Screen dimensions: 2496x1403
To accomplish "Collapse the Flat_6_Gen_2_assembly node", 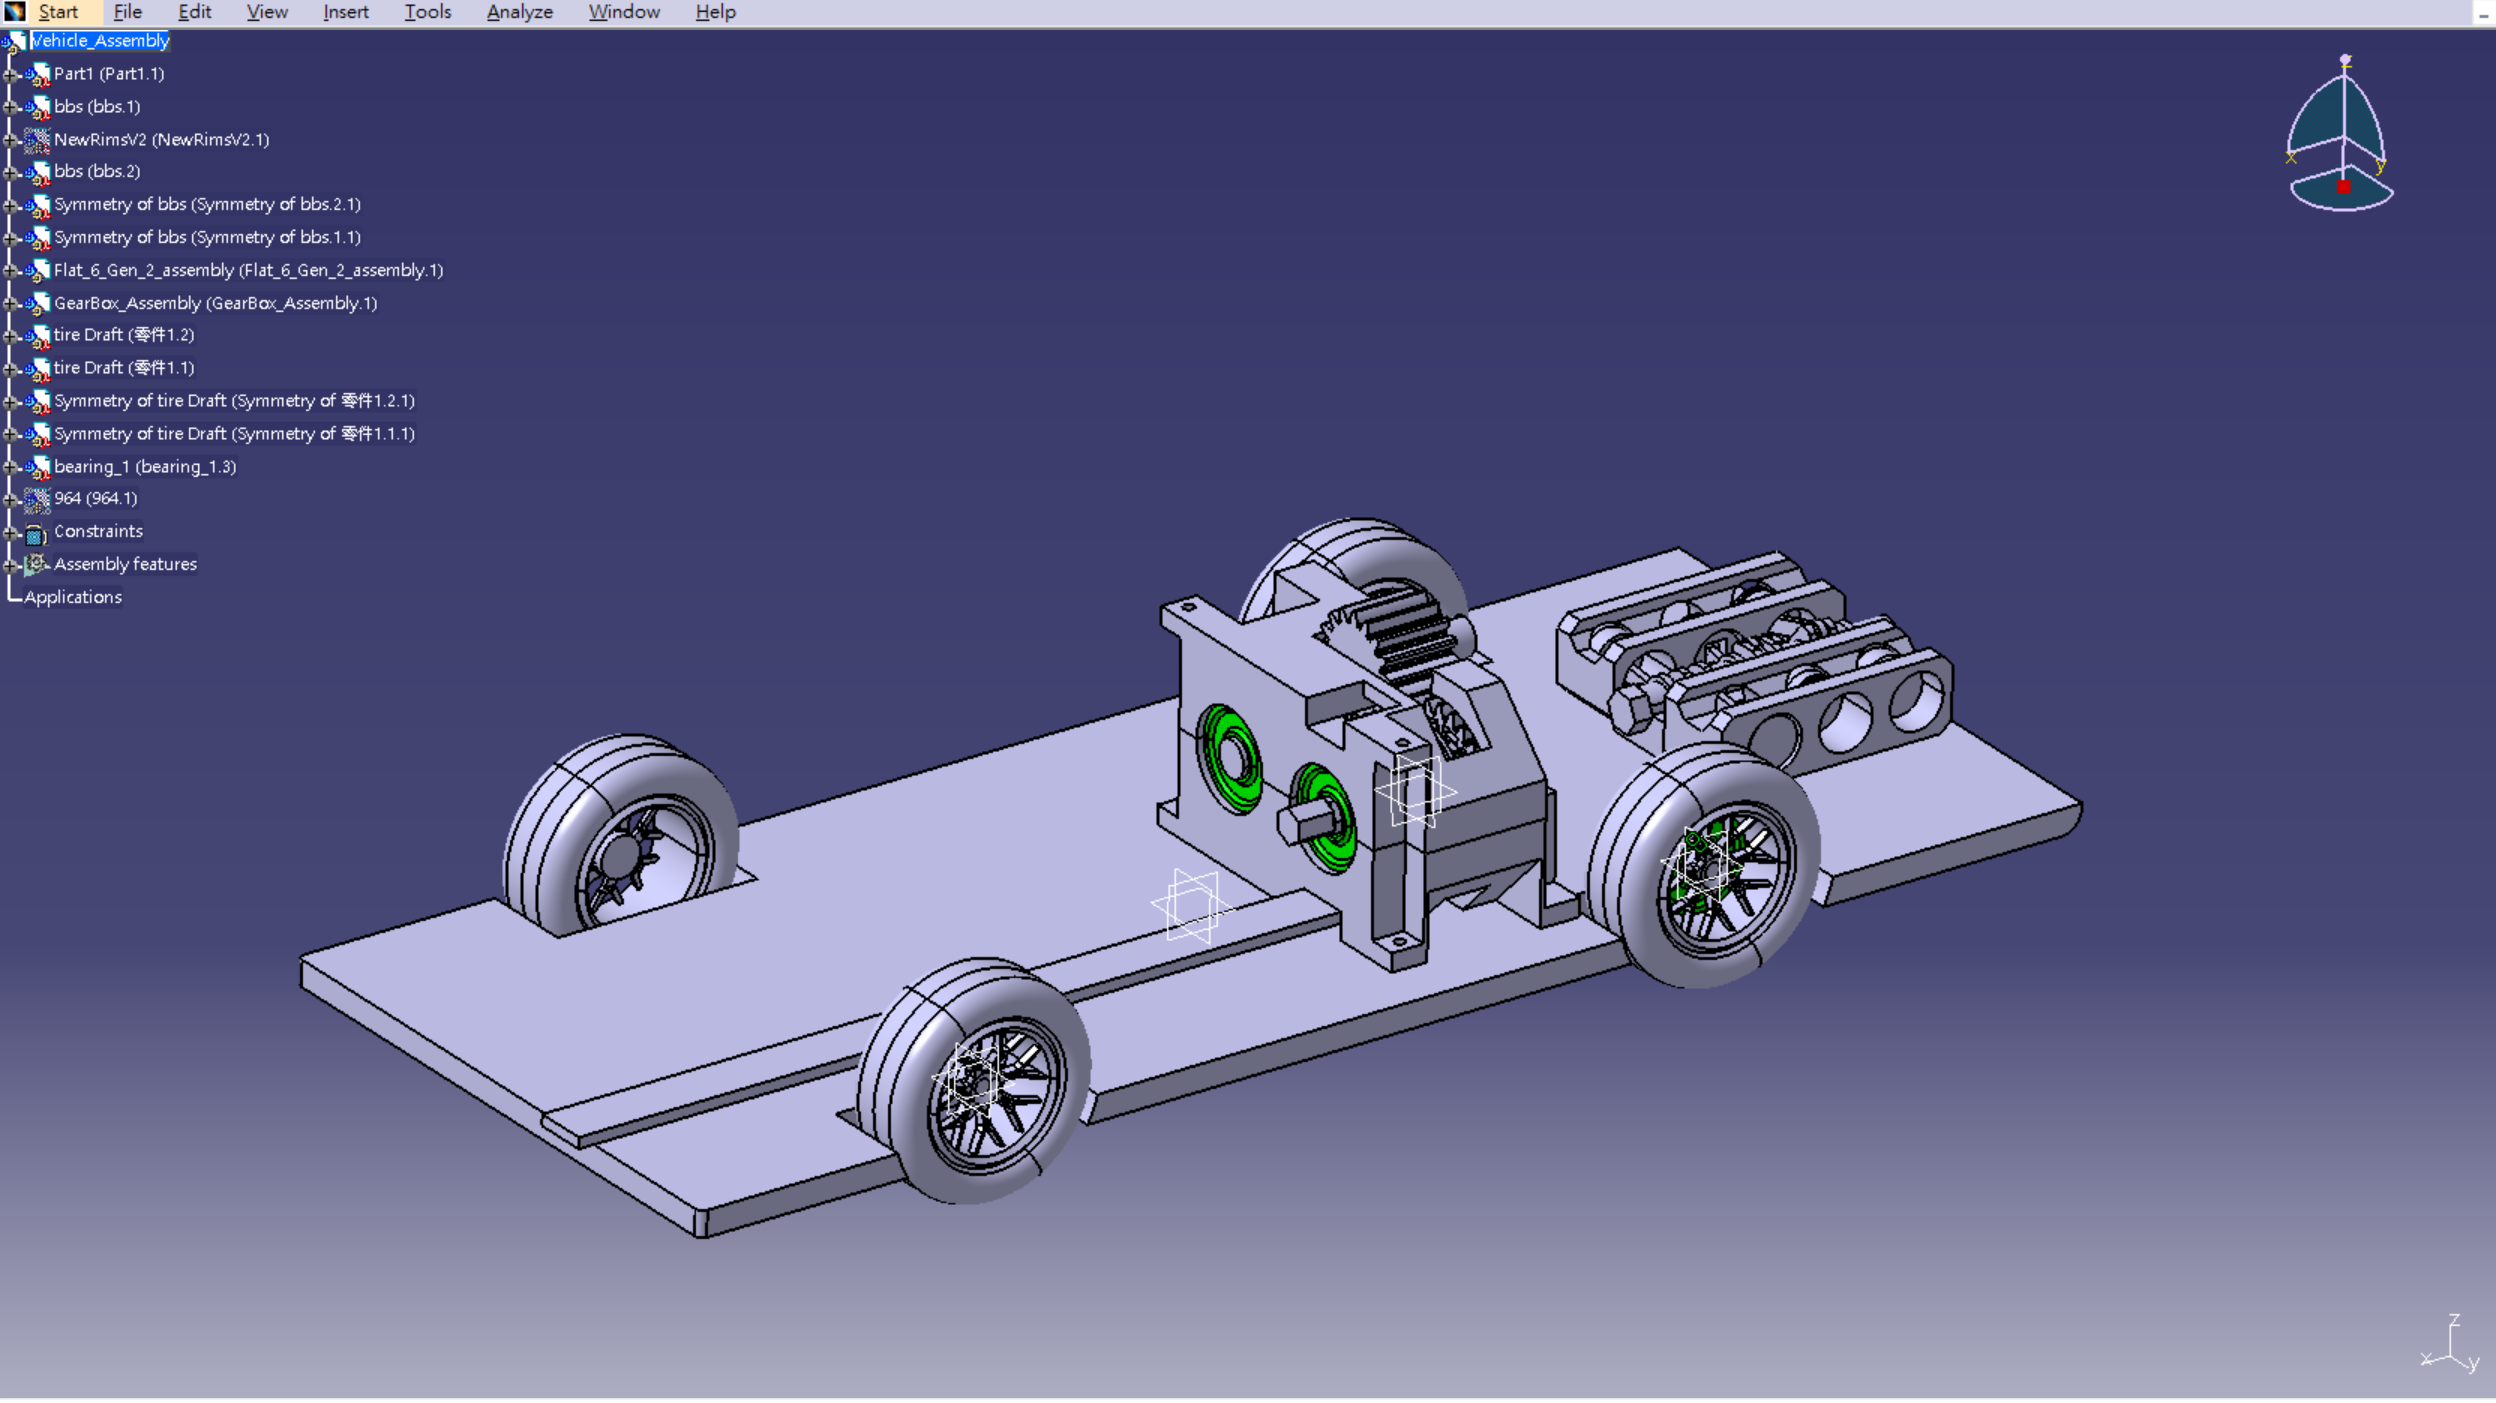I will 10,270.
